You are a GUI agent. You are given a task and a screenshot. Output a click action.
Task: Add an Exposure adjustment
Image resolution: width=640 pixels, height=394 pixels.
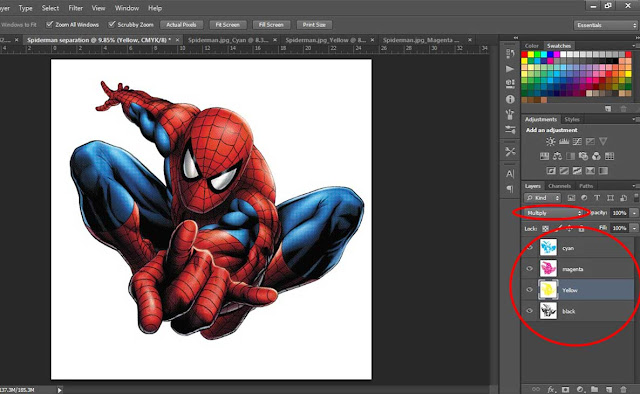click(x=590, y=141)
